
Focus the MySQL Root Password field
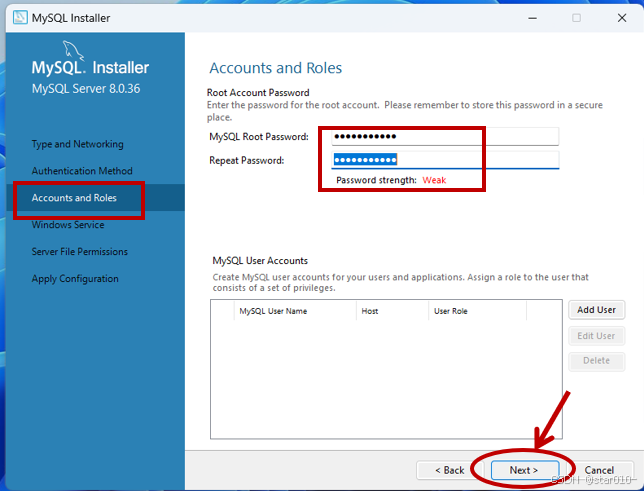(445, 136)
